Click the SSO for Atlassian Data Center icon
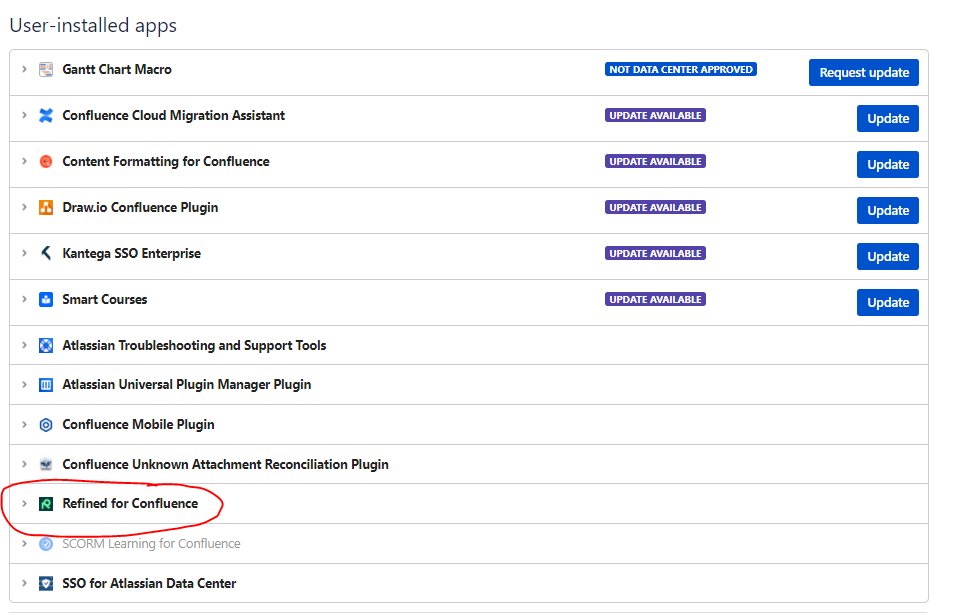 pyautogui.click(x=46, y=583)
